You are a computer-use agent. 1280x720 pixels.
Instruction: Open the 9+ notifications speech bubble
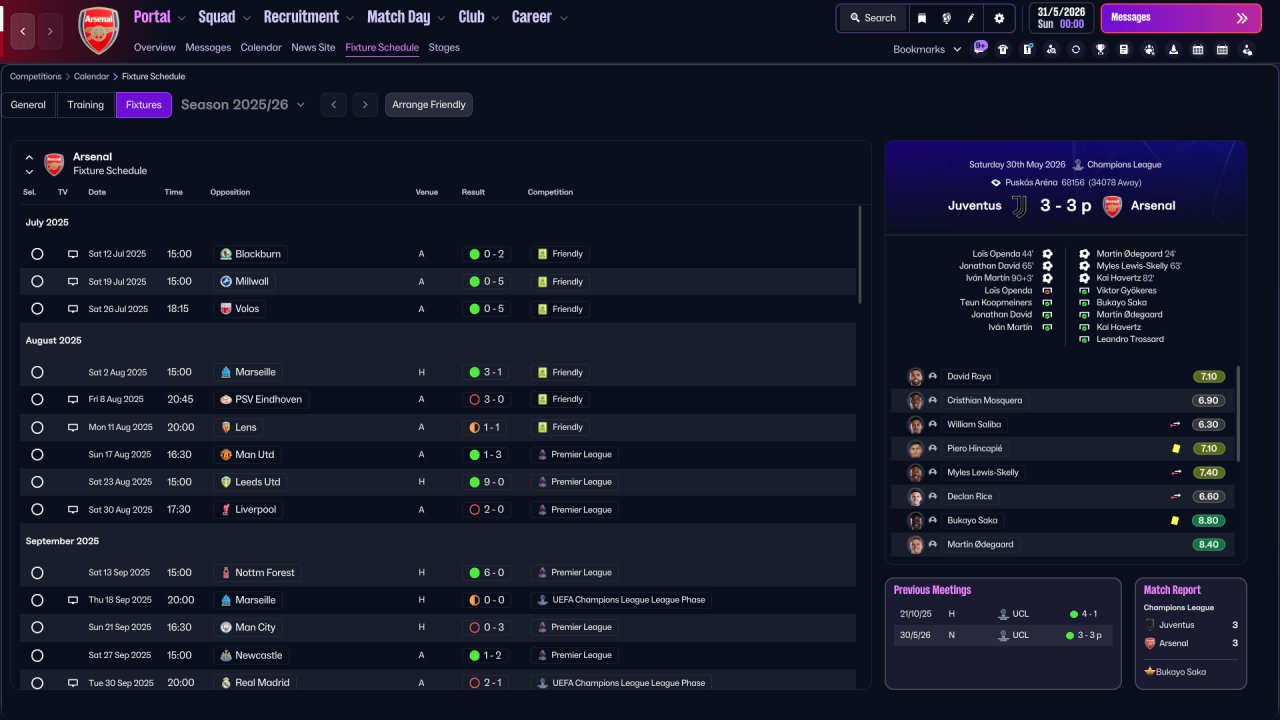[980, 47]
